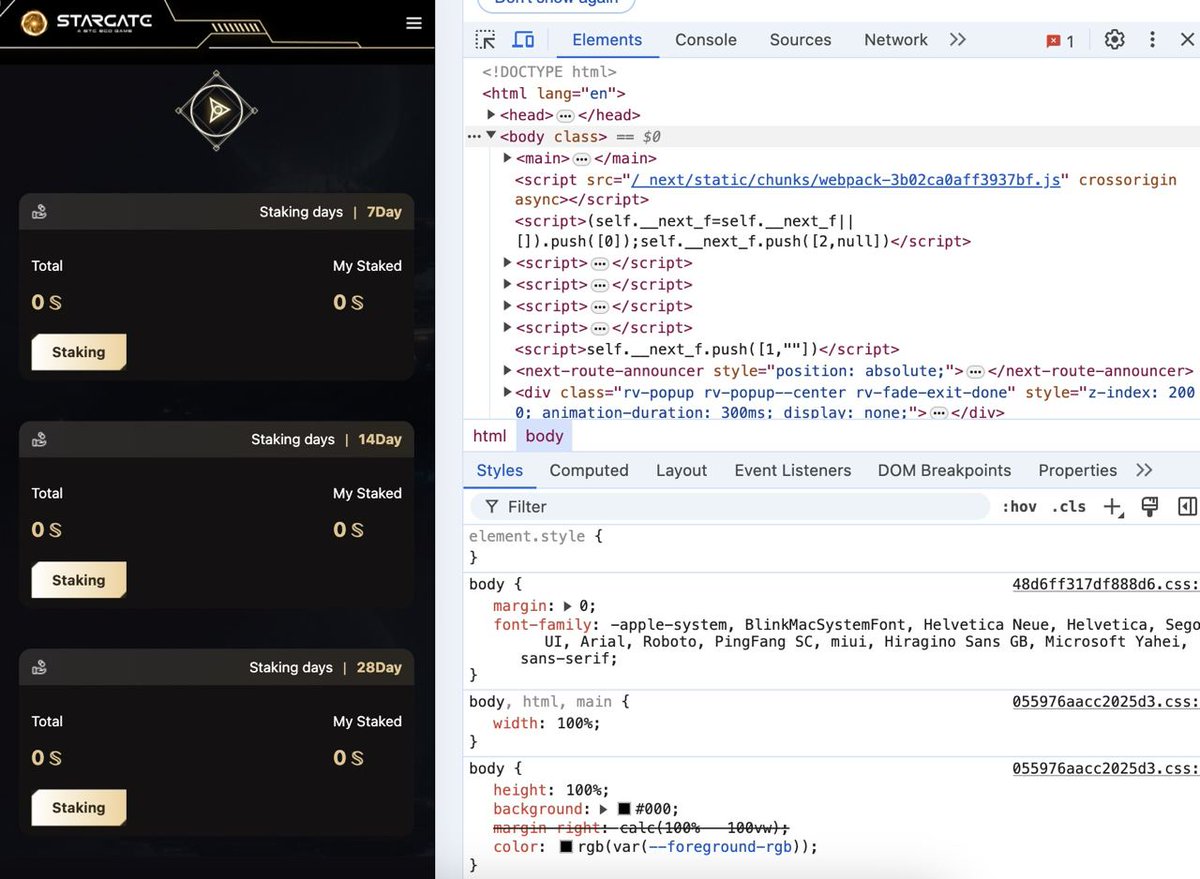Screen dimensions: 1200x879
Task: Expand the background shorthand property
Action: click(x=603, y=809)
